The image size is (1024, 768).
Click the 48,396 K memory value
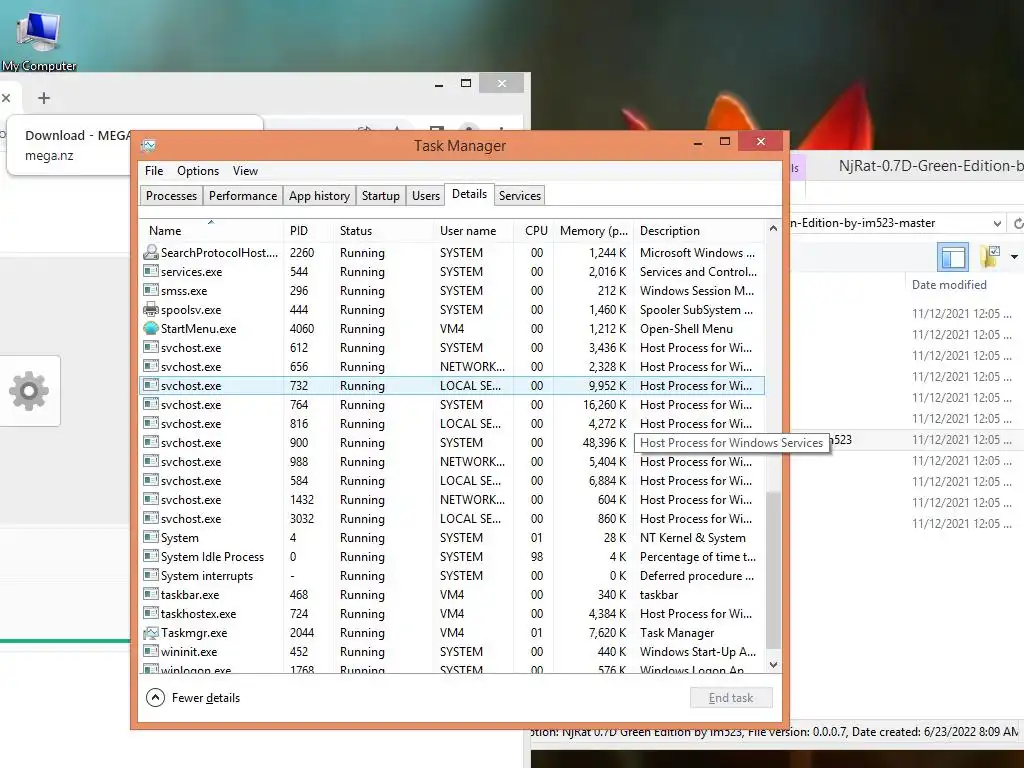[x=604, y=443]
